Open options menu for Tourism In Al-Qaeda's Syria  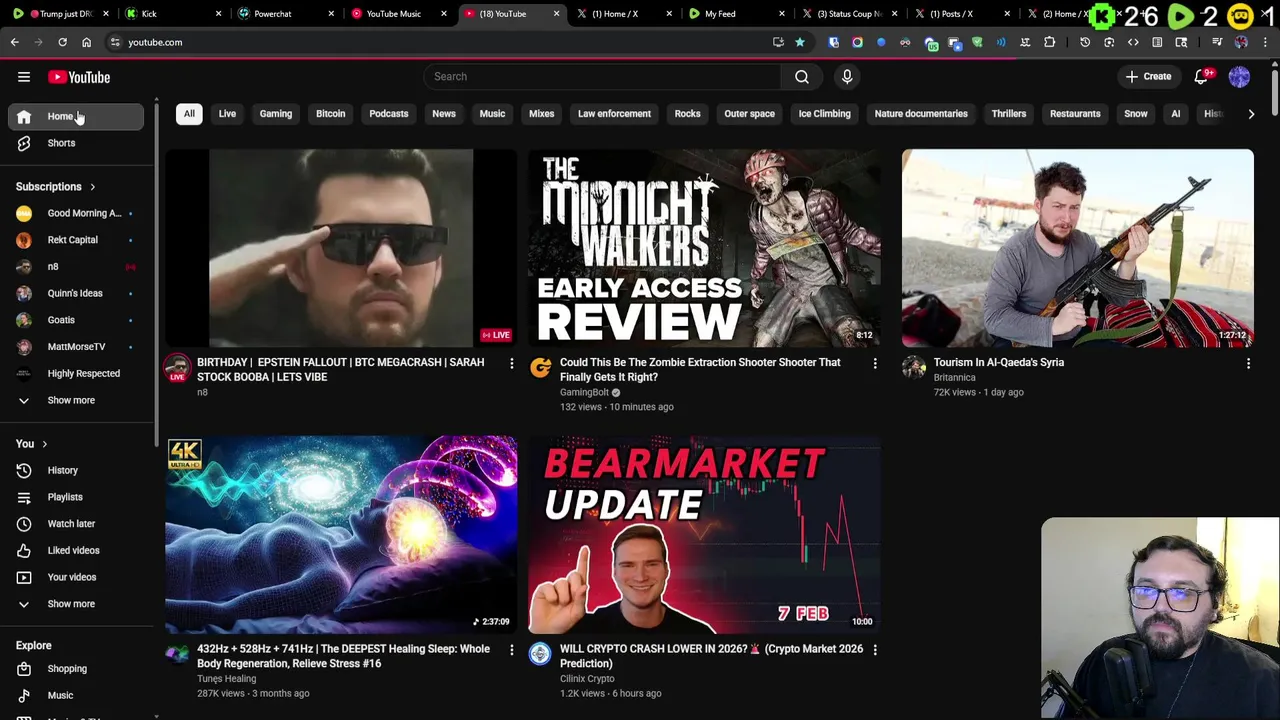click(1248, 364)
